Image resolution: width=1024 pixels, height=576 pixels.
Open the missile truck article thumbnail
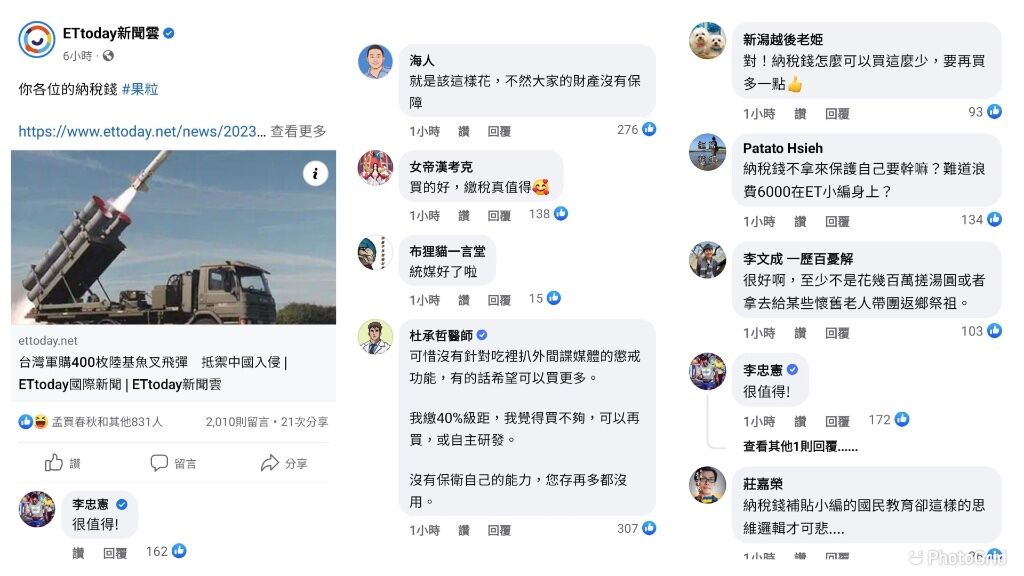pos(174,238)
